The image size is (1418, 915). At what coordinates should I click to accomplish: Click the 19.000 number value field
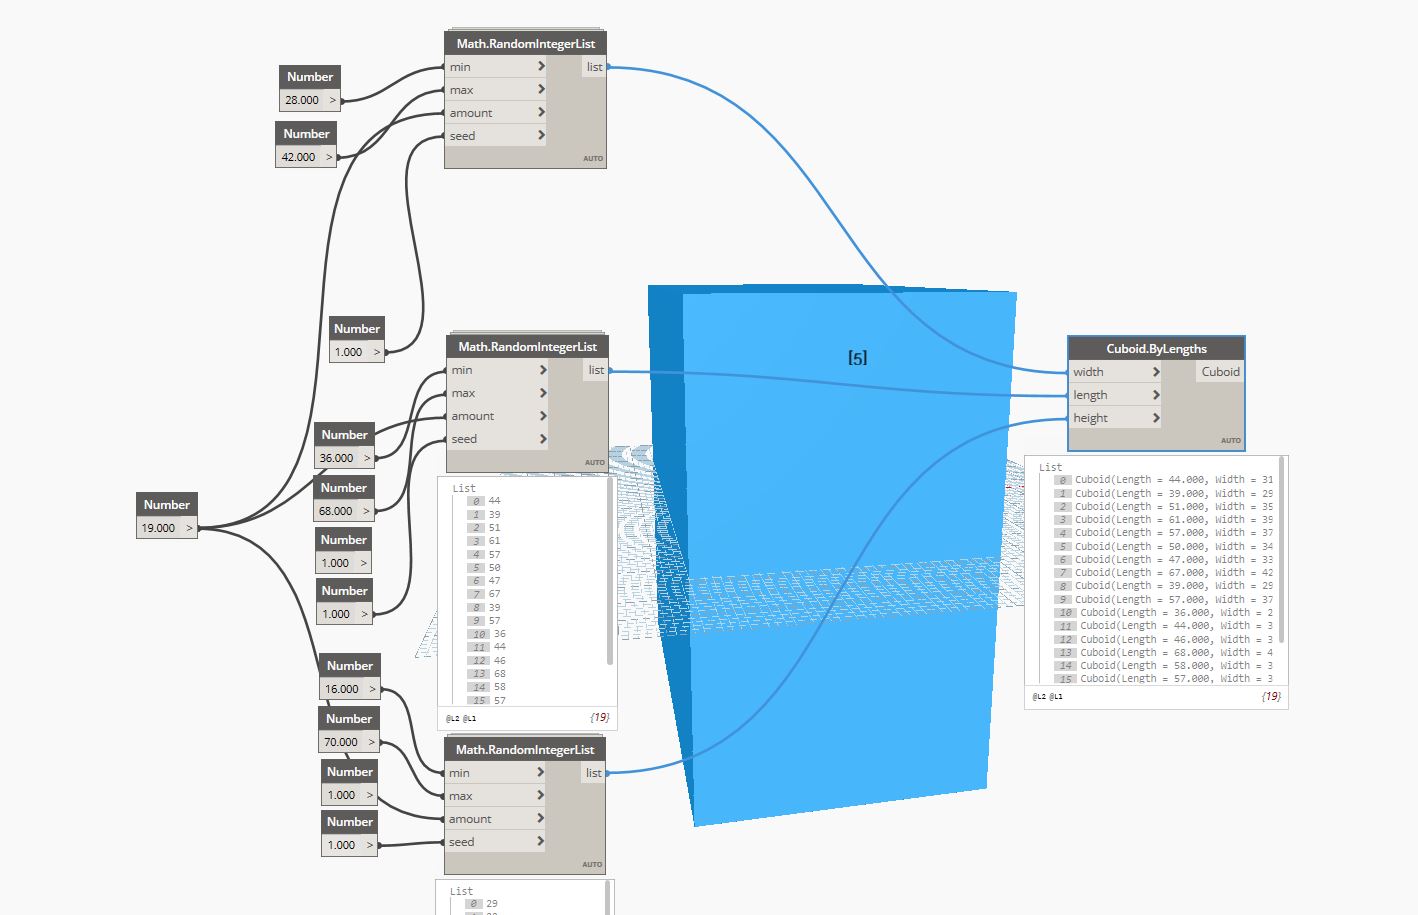pos(158,528)
